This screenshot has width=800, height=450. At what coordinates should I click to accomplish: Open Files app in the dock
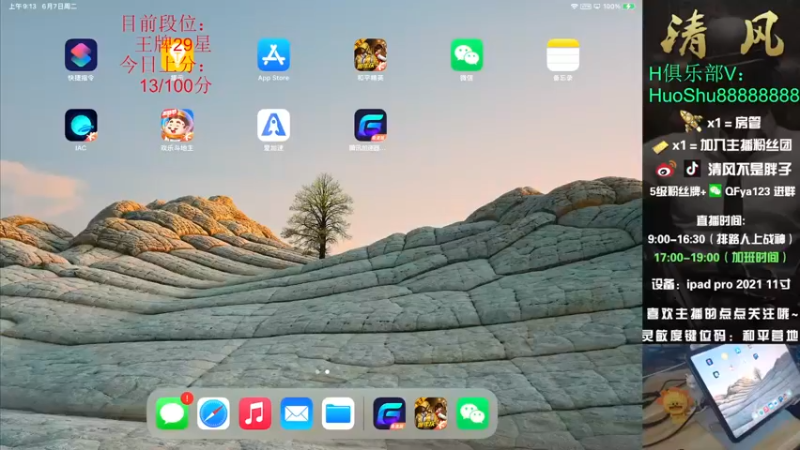[338, 413]
